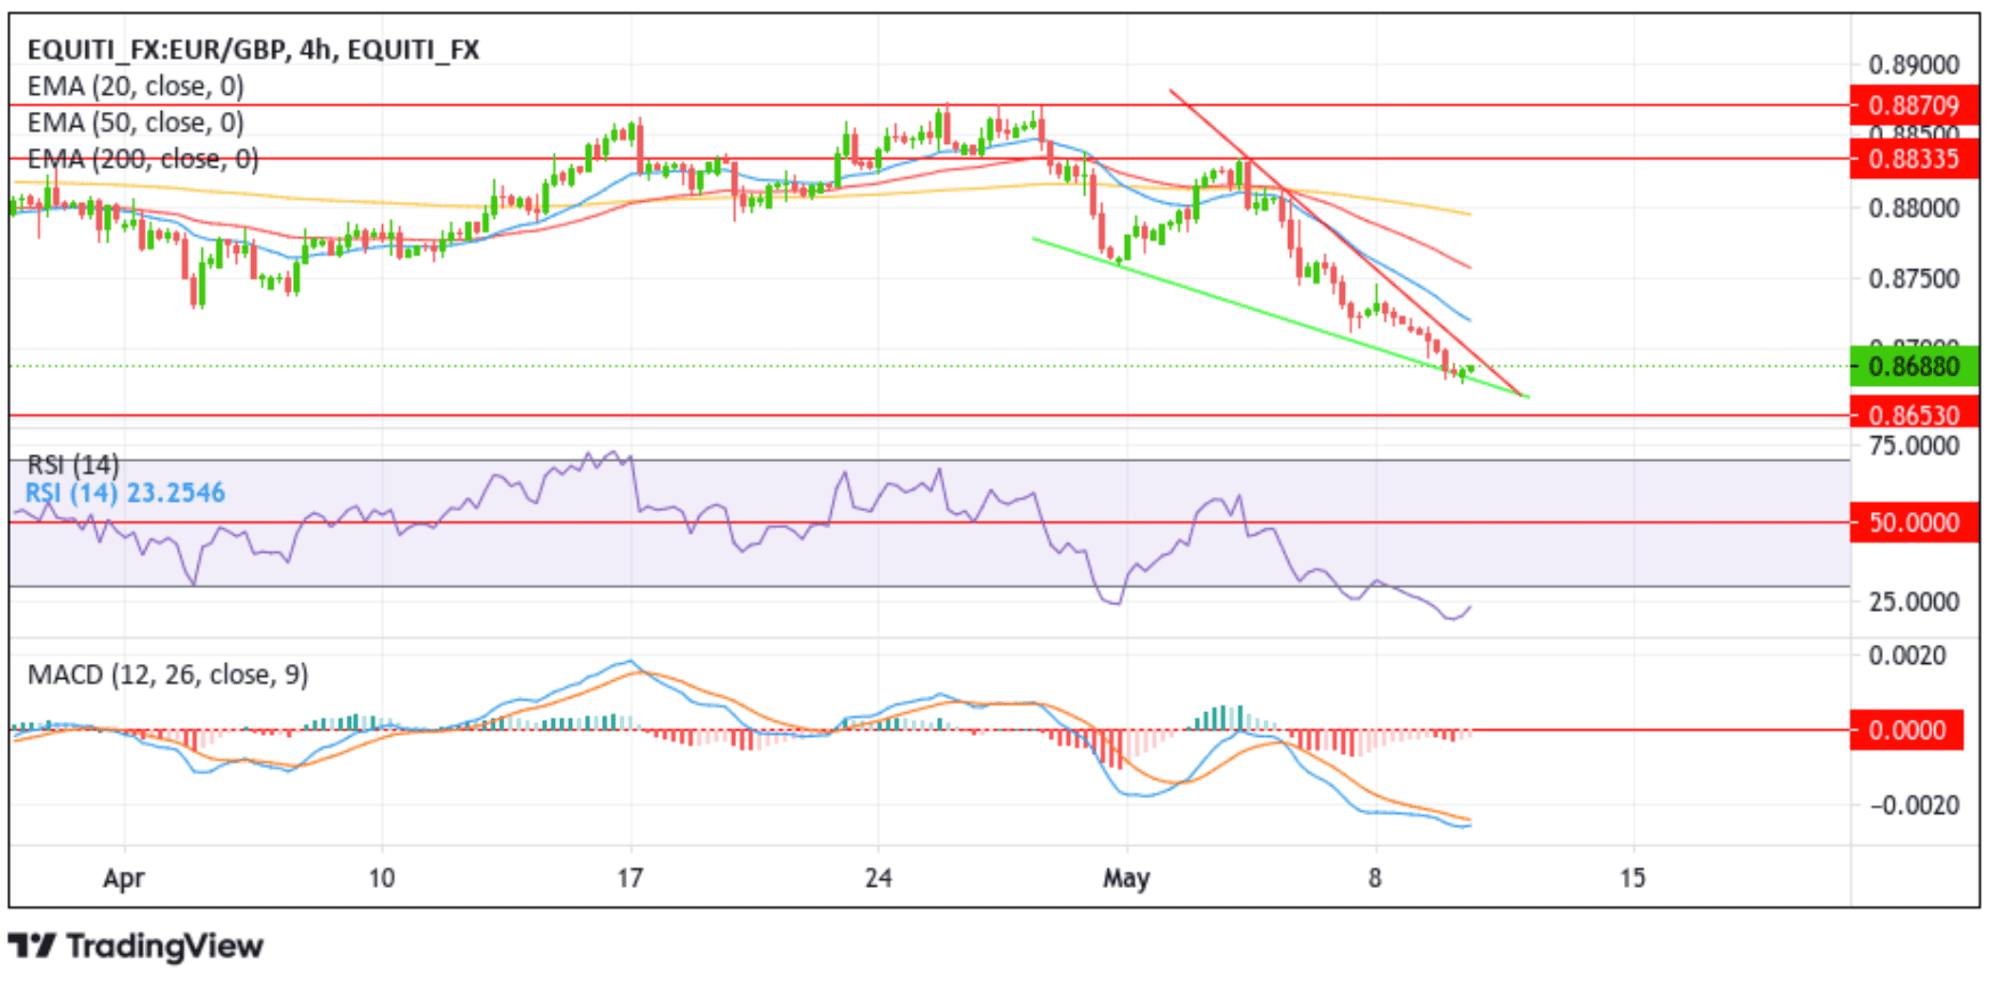The height and width of the screenshot is (990, 1989).
Task: Click the Apr date label
Action: pos(124,879)
